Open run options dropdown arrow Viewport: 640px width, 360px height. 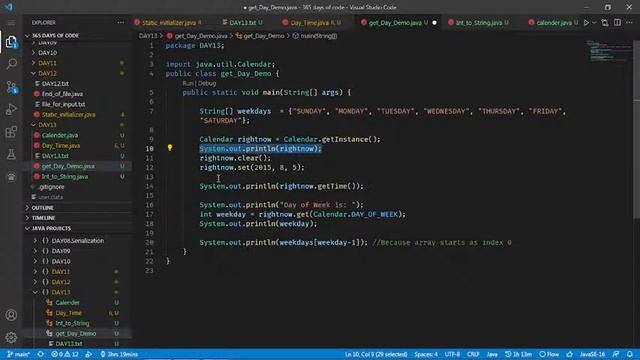[x=594, y=22]
